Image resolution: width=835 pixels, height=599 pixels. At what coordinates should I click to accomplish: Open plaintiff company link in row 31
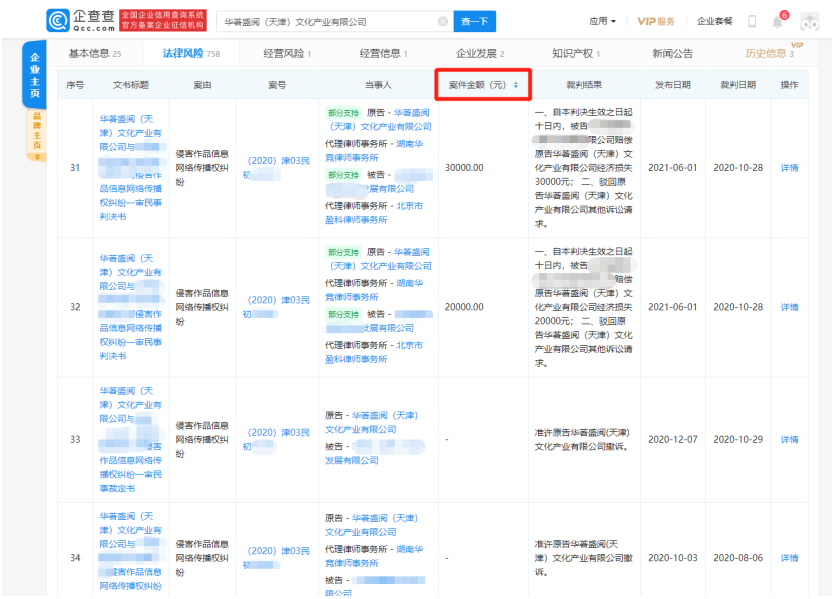coord(381,120)
